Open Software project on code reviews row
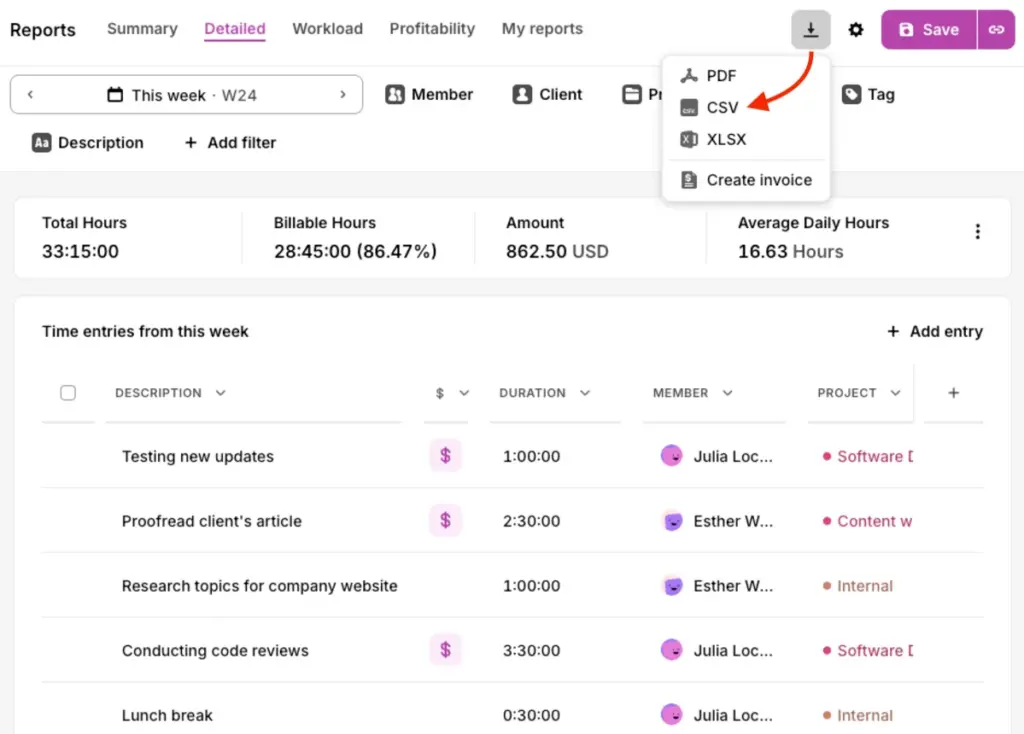This screenshot has height=734, width=1024. [868, 650]
